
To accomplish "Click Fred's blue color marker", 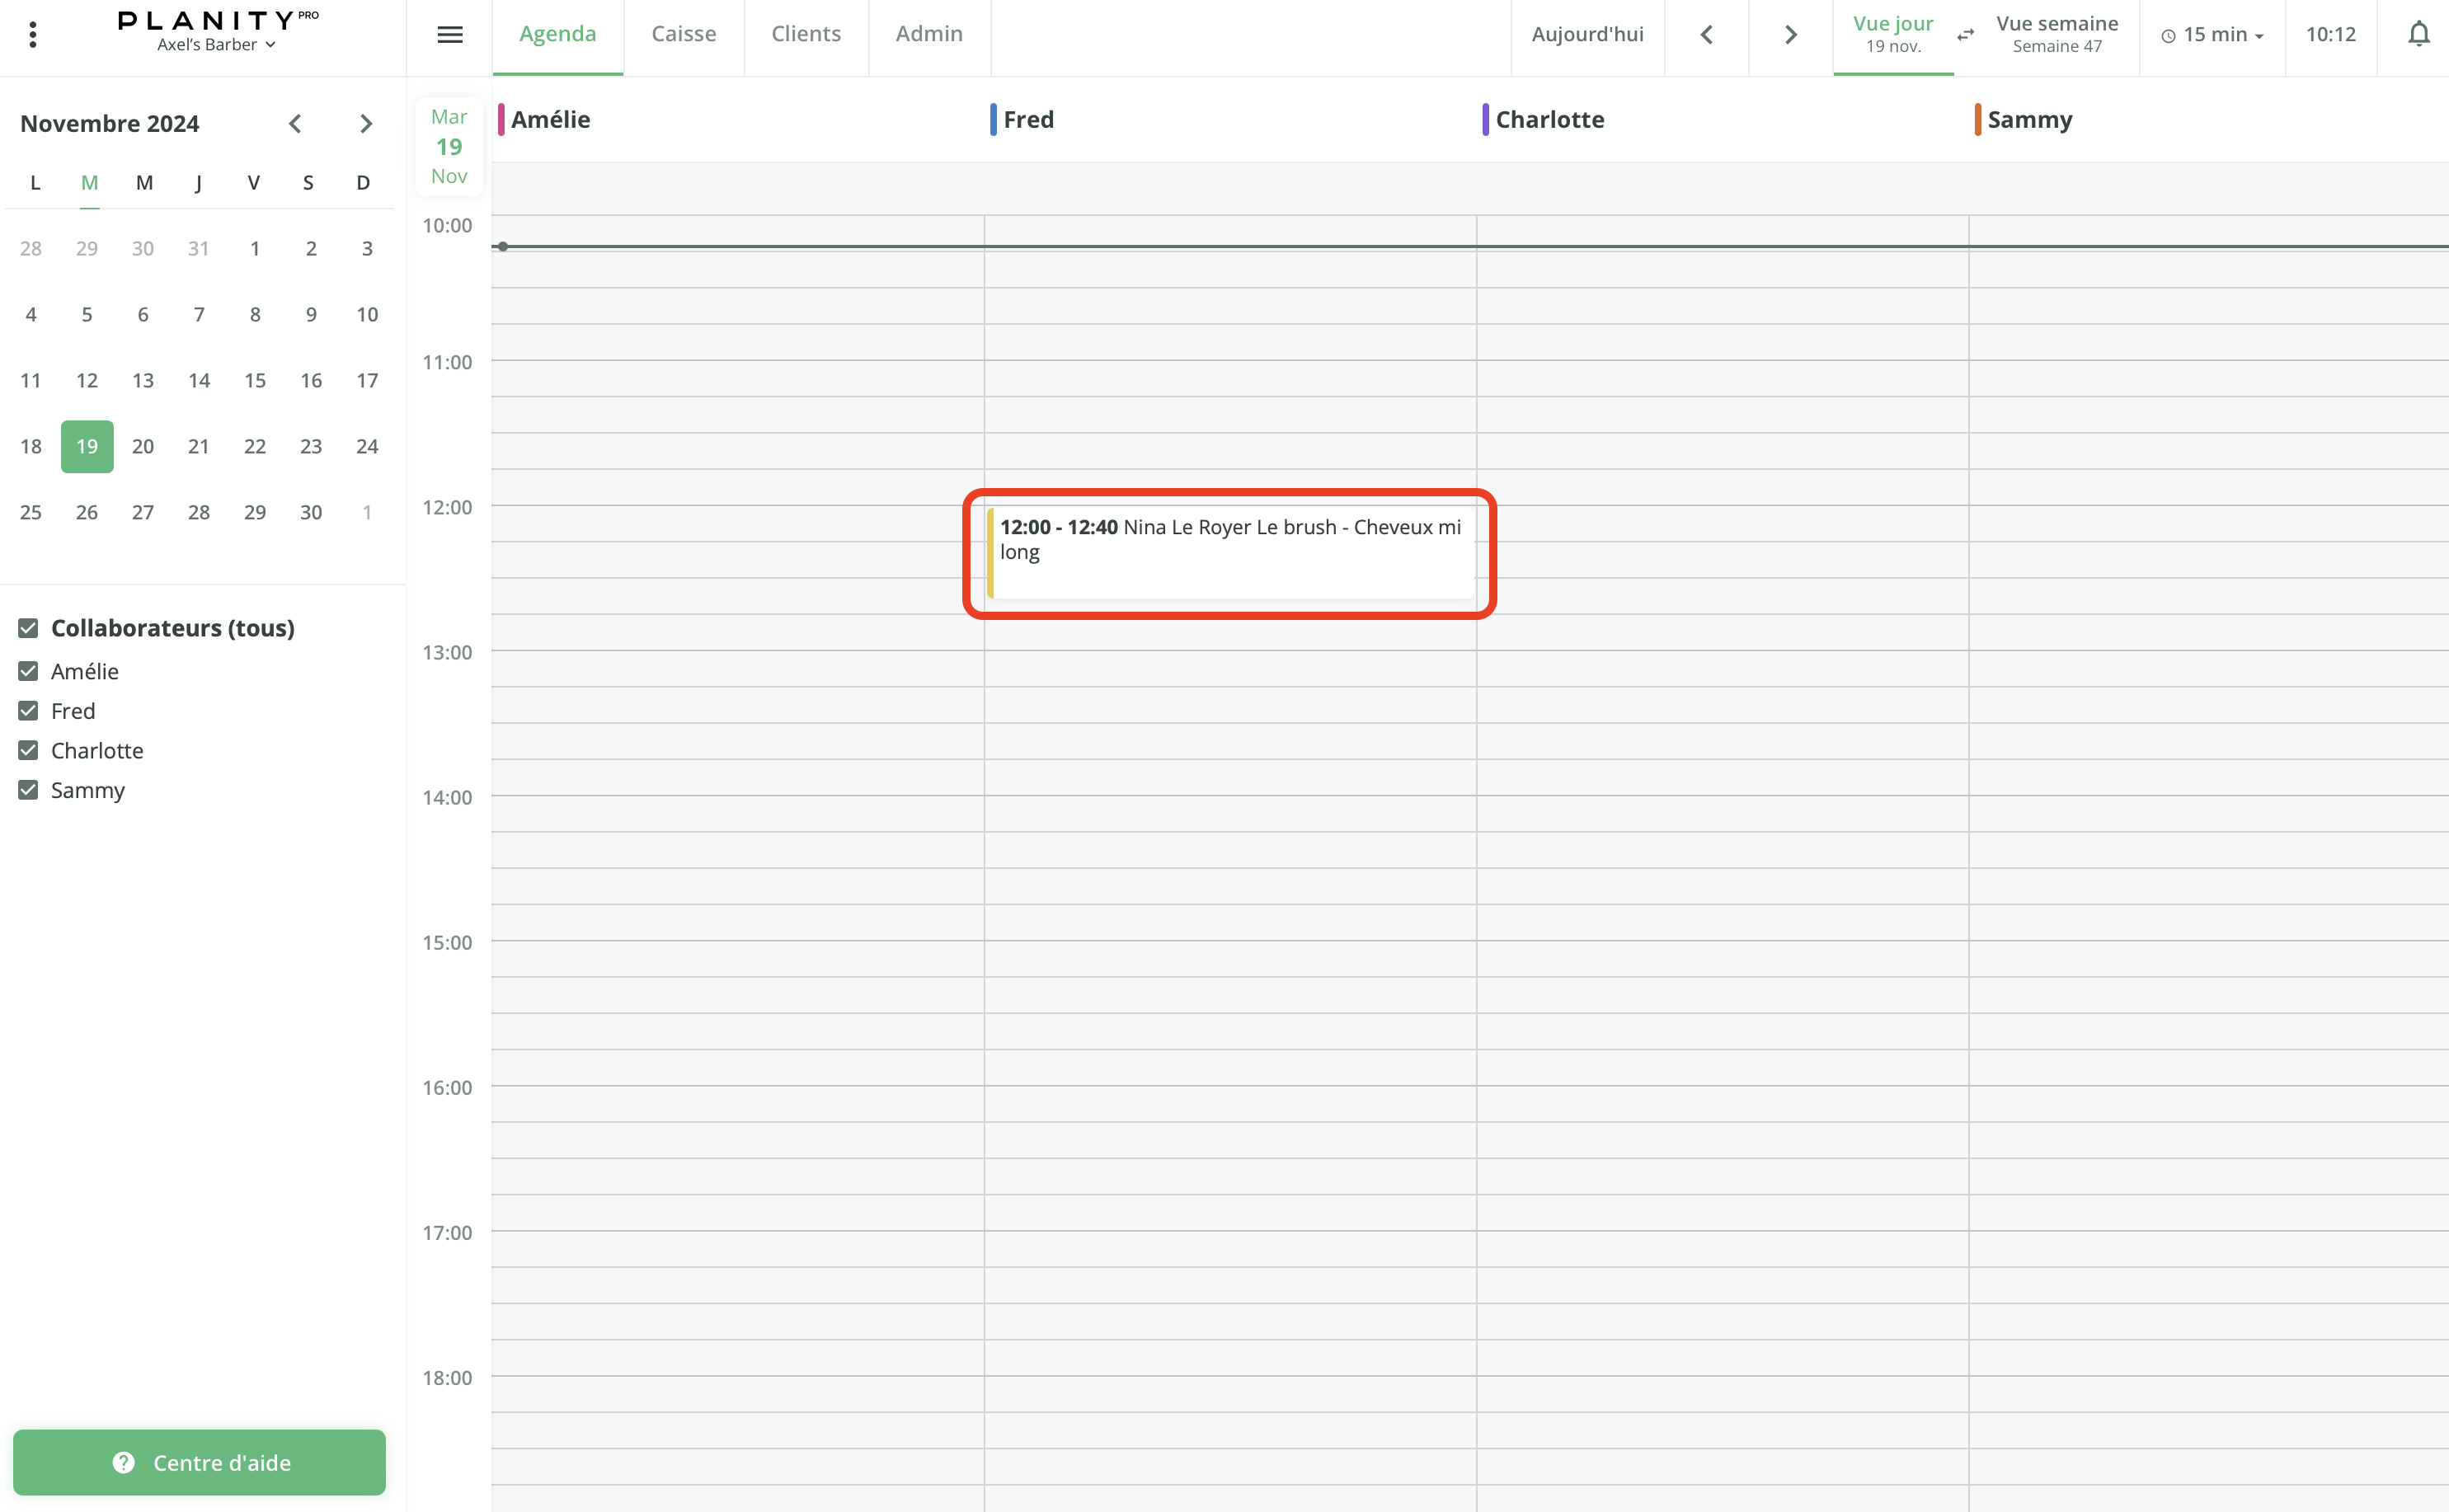I will 993,120.
